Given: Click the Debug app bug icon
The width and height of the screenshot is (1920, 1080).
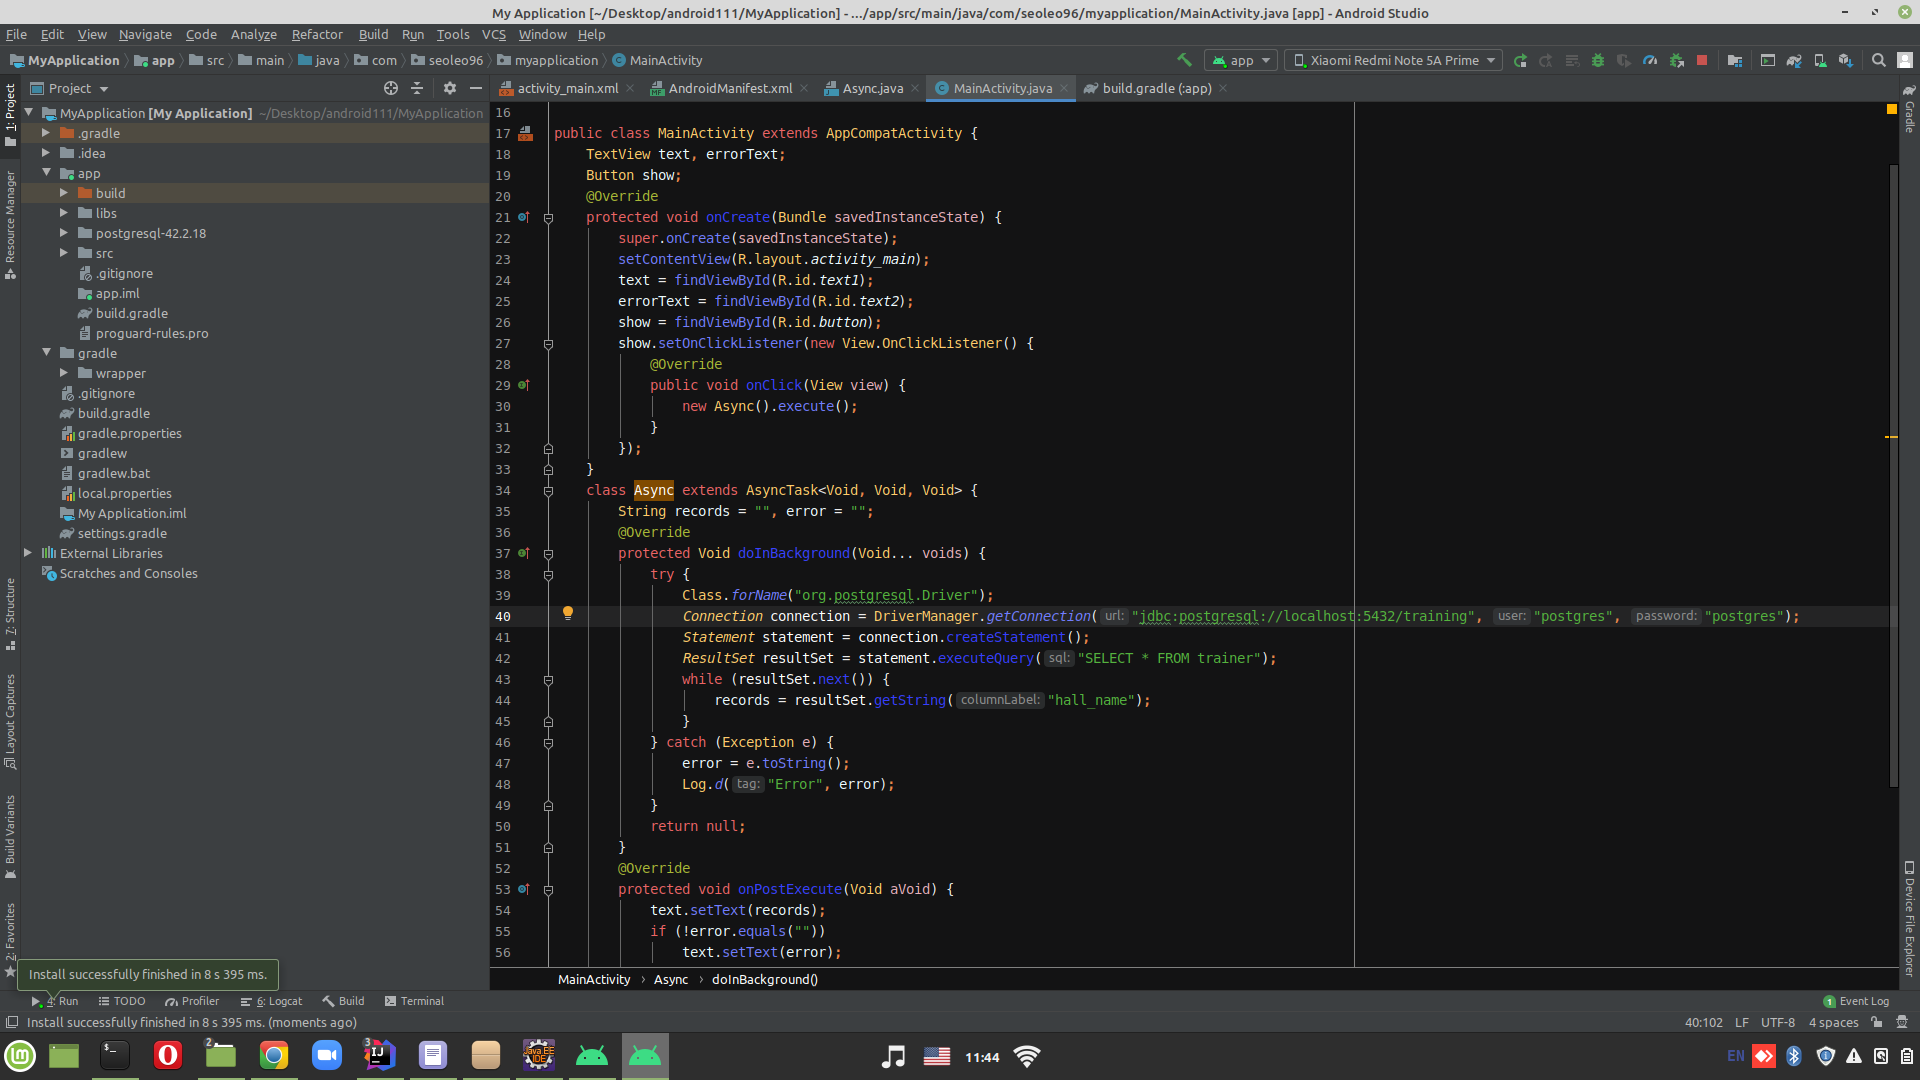Looking at the screenshot, I should click(1598, 60).
